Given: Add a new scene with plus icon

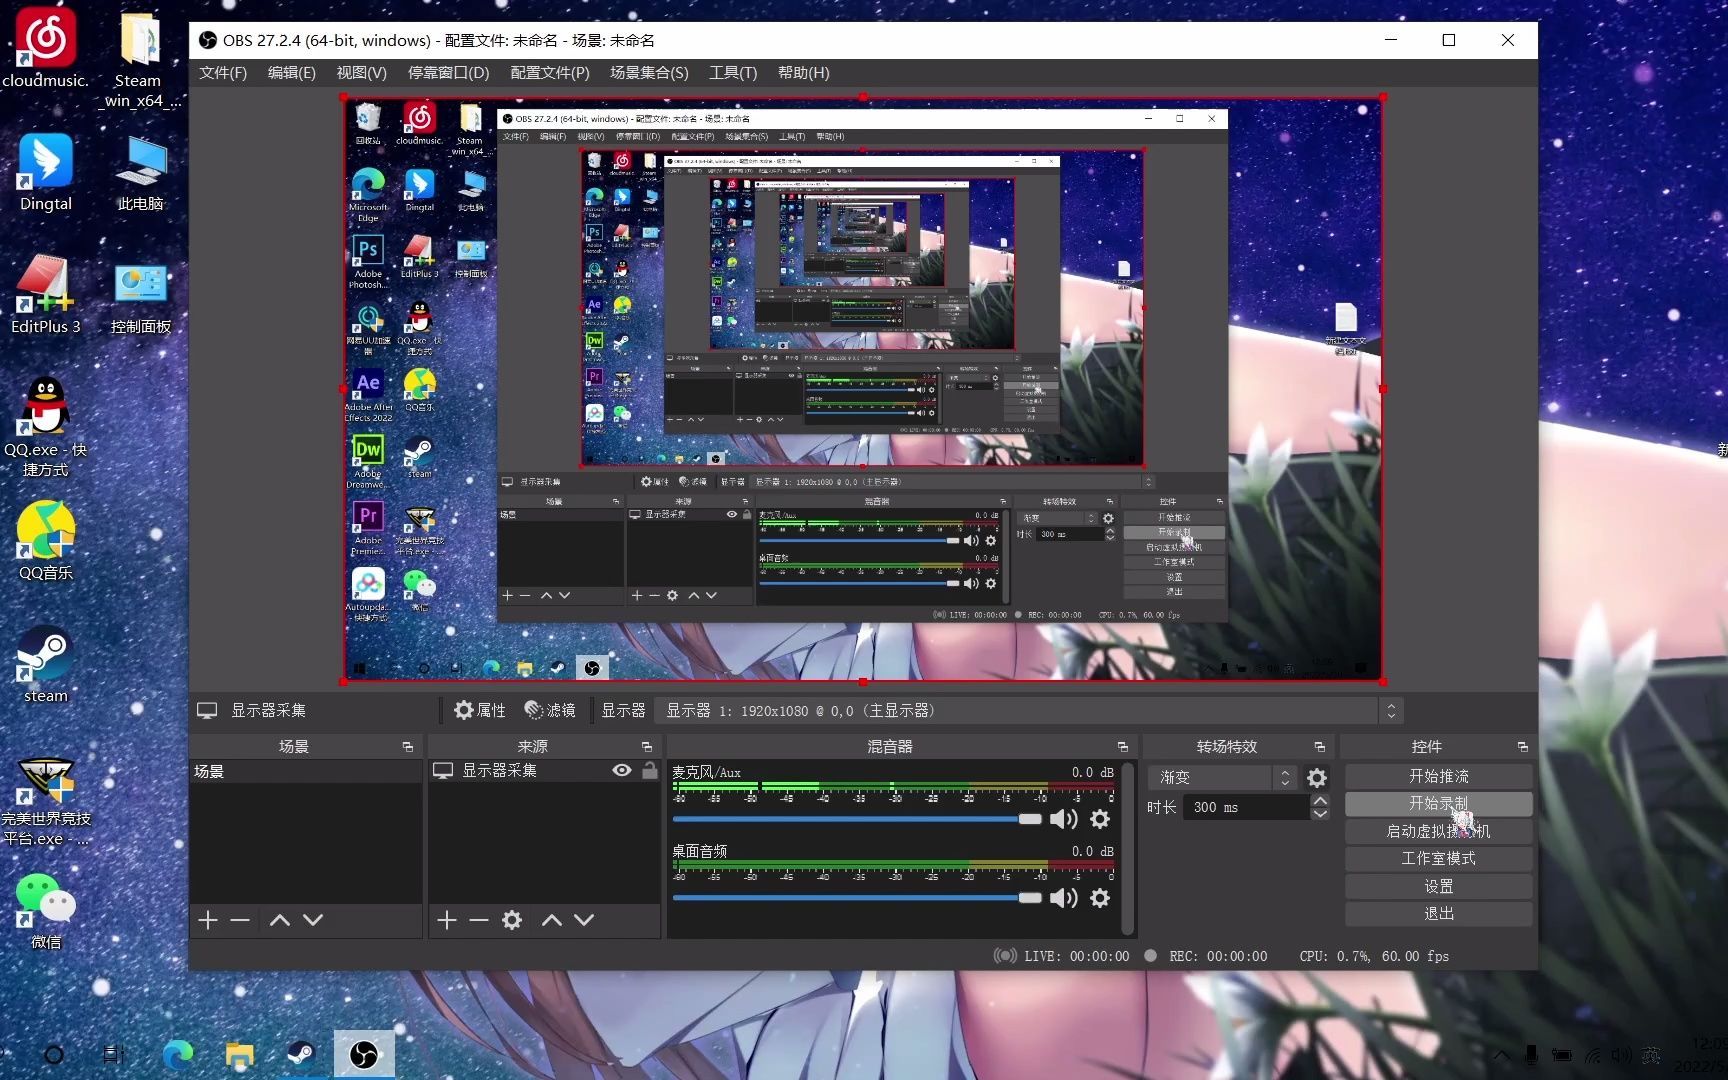Looking at the screenshot, I should click(x=208, y=920).
